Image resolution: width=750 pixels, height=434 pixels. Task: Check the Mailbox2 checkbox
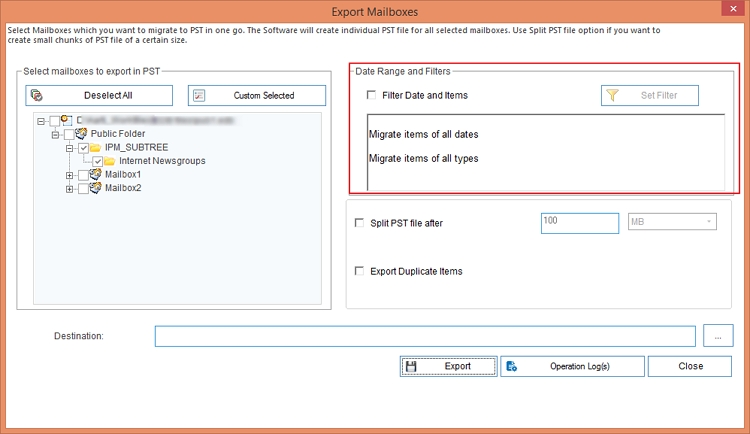click(83, 189)
